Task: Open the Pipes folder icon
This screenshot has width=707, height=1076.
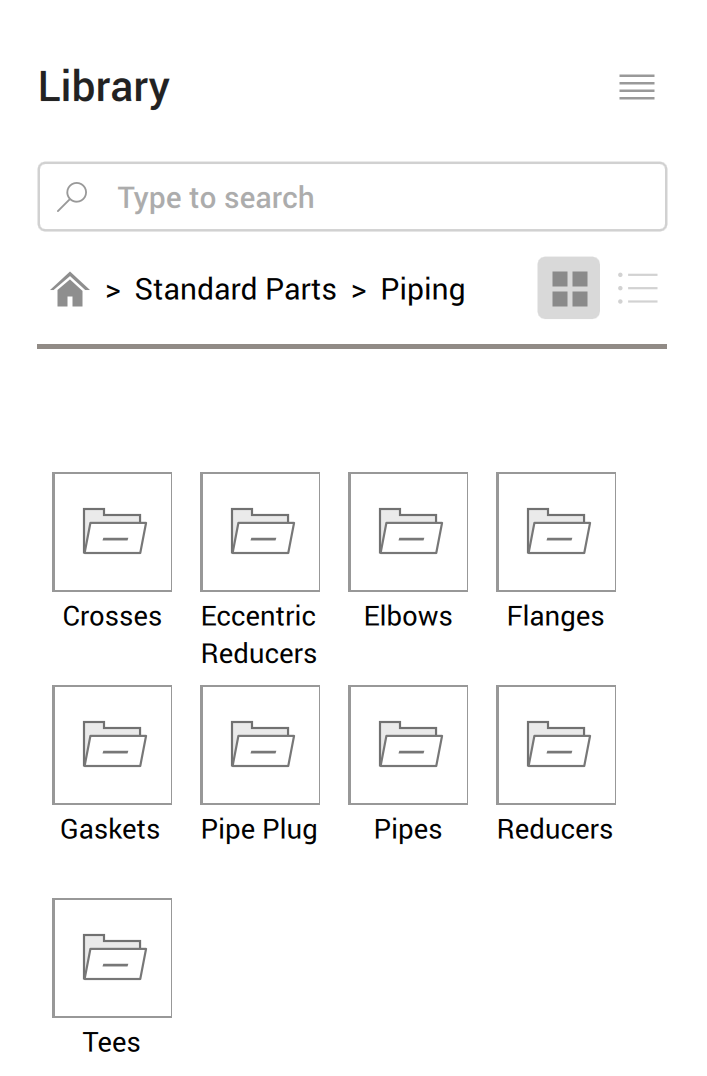Action: coord(408,744)
